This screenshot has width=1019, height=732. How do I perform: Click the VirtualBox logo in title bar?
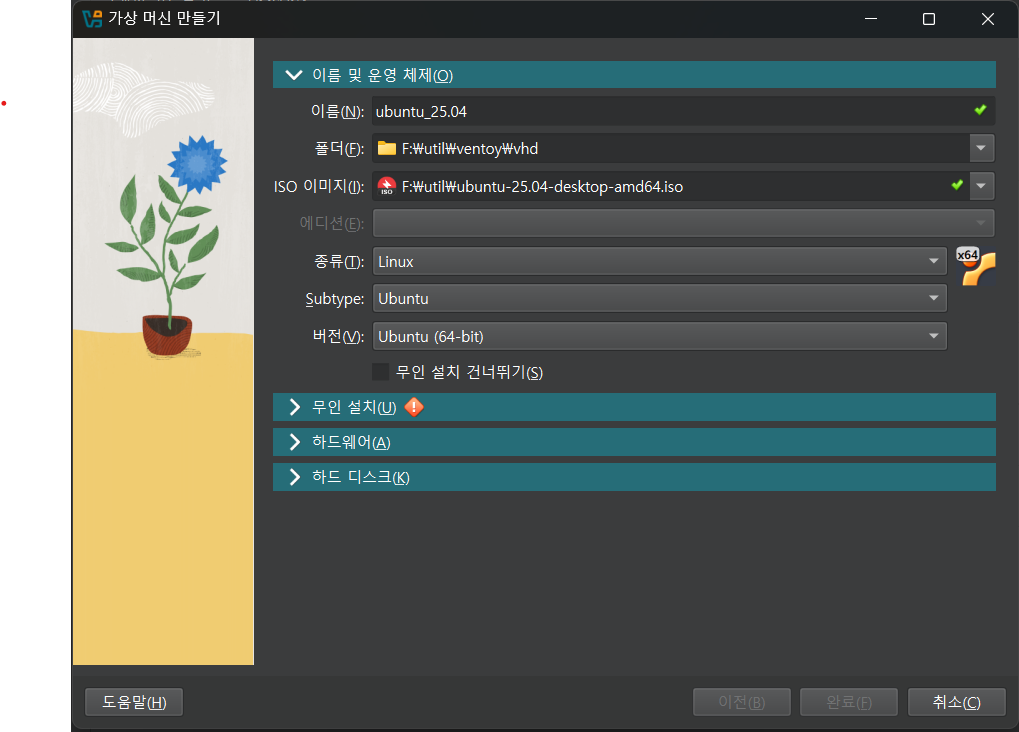tap(92, 19)
